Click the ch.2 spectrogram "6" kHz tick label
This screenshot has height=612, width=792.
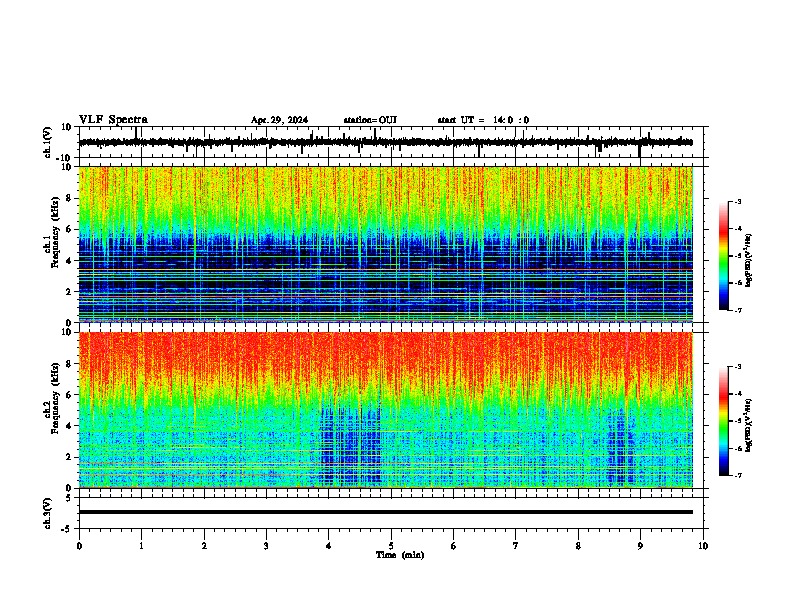[x=69, y=395]
